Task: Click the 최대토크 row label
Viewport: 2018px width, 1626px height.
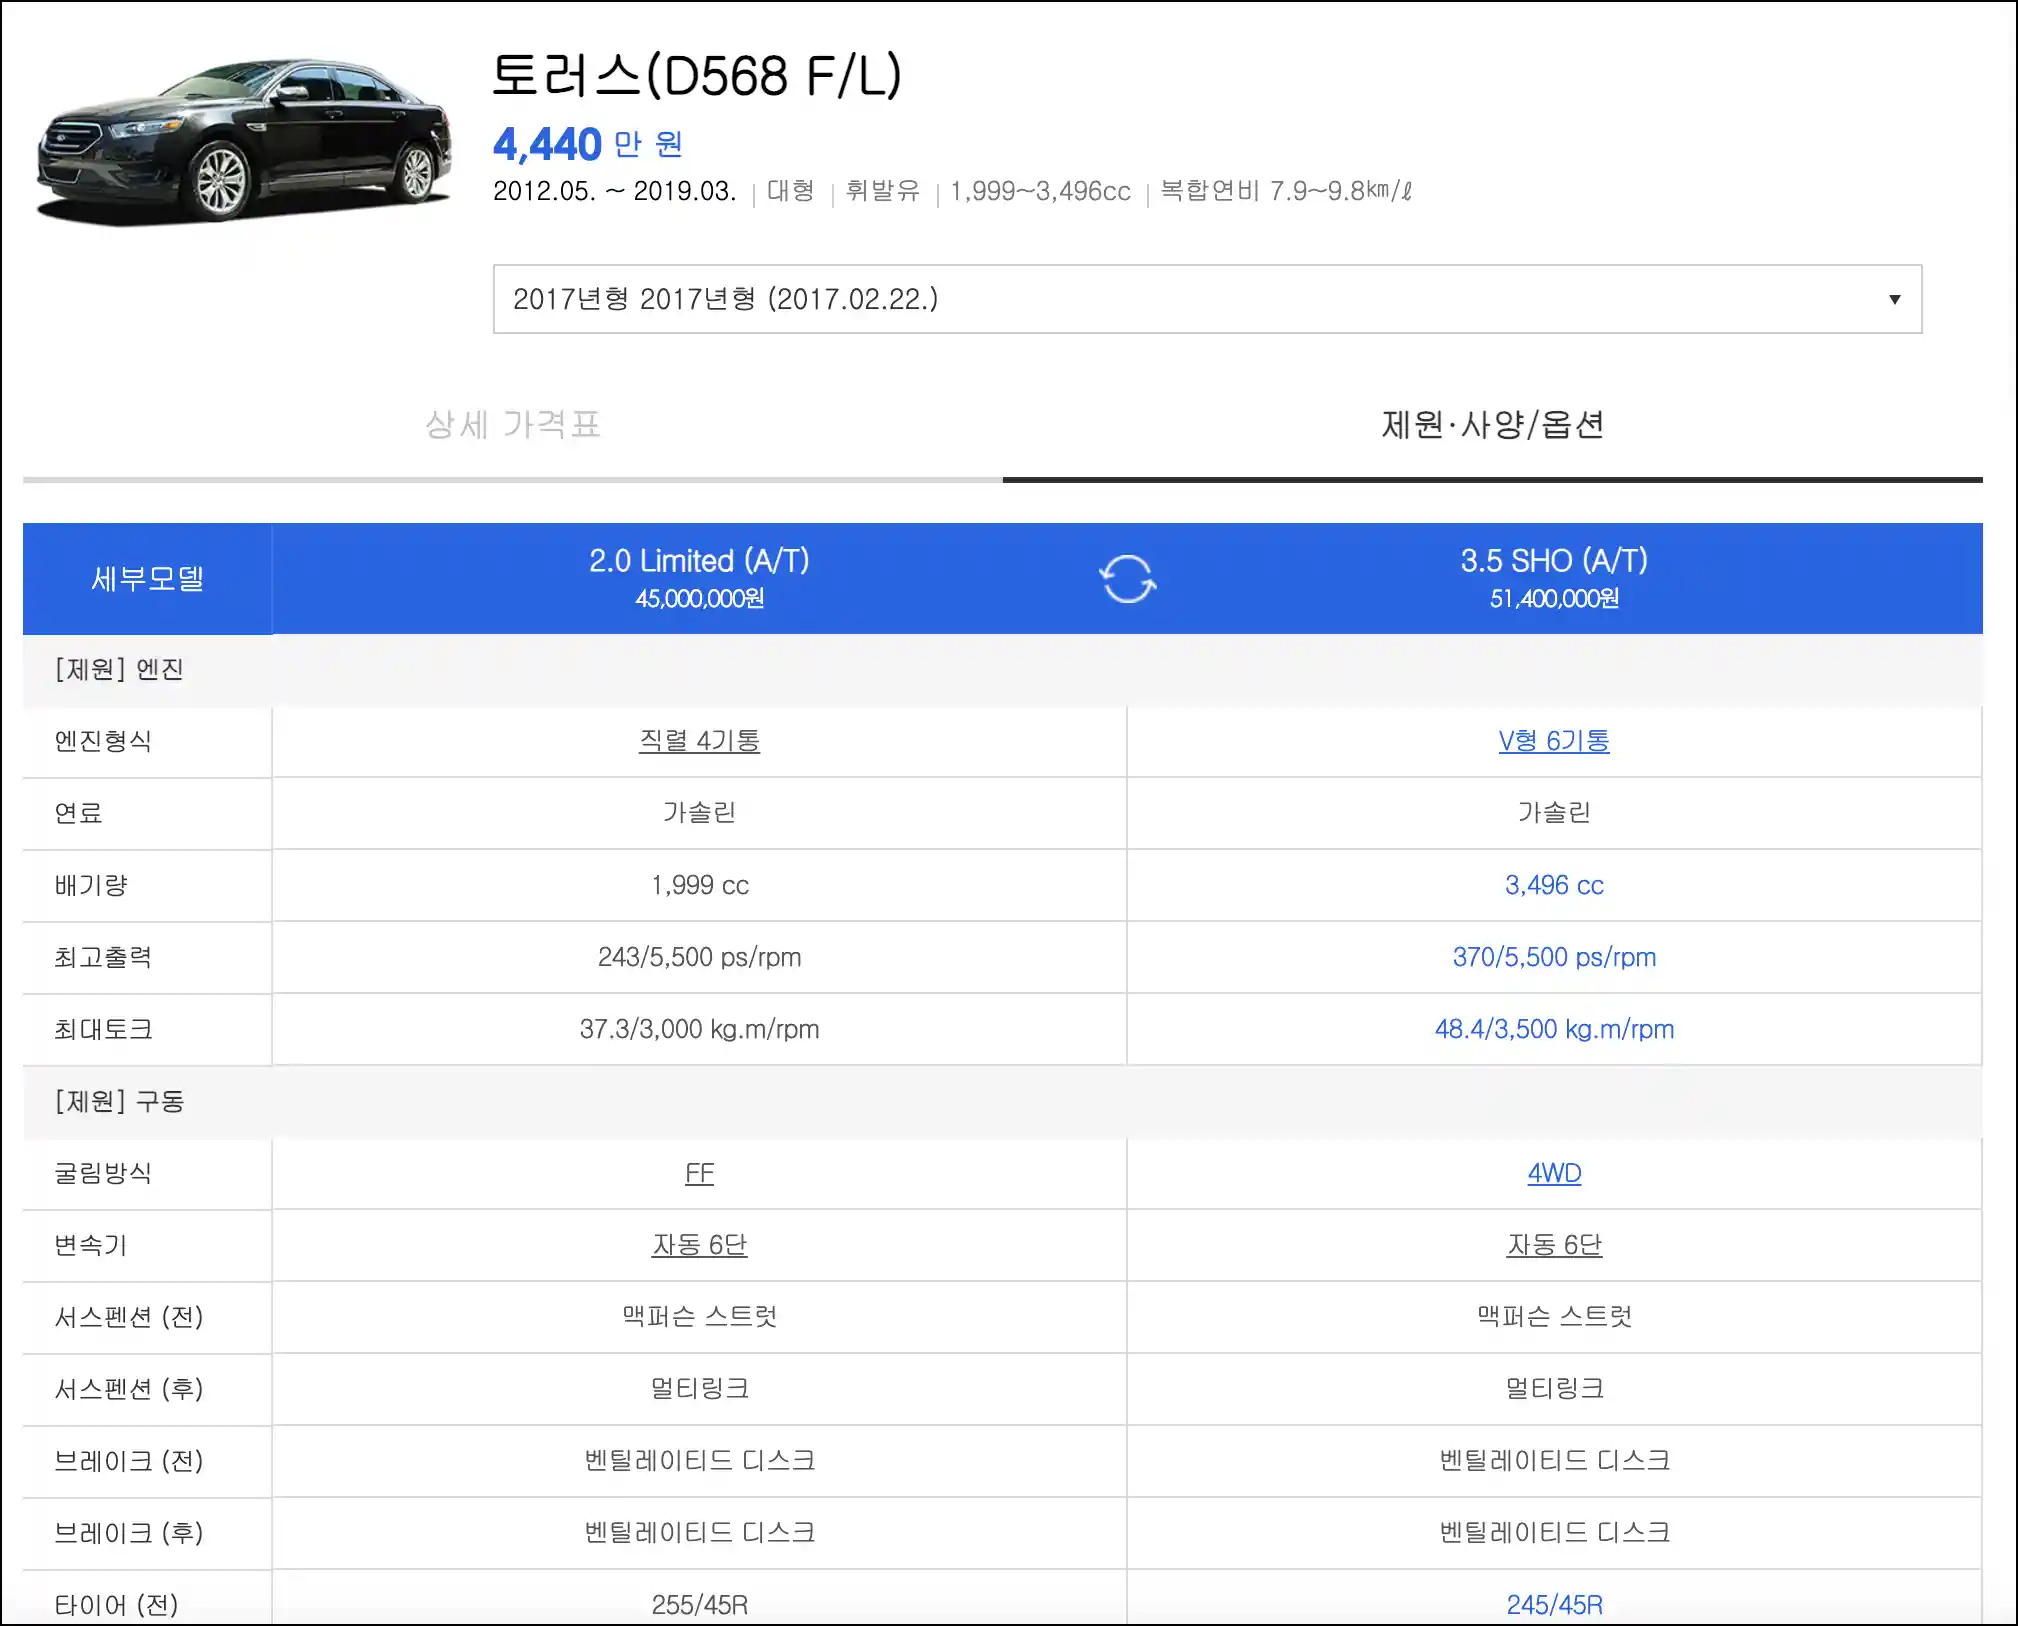Action: tap(103, 1029)
